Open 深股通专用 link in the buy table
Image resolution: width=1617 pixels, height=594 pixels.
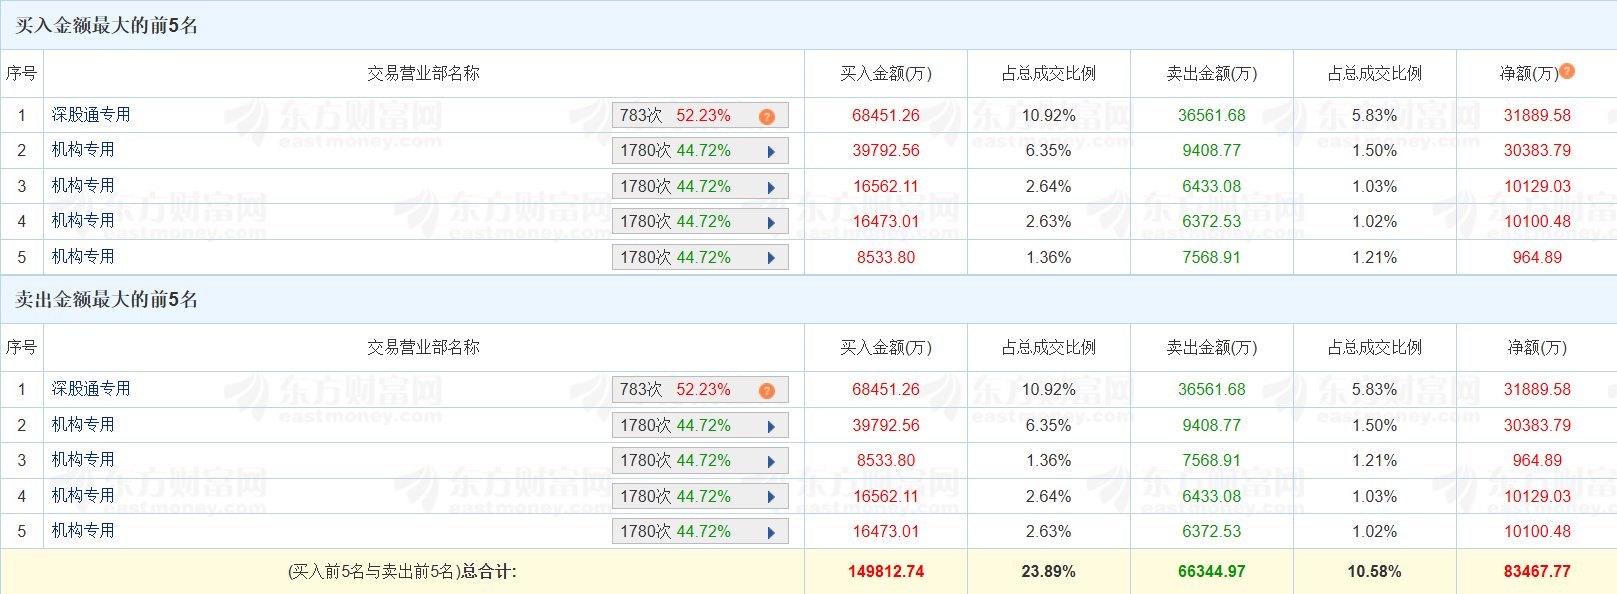coord(91,115)
